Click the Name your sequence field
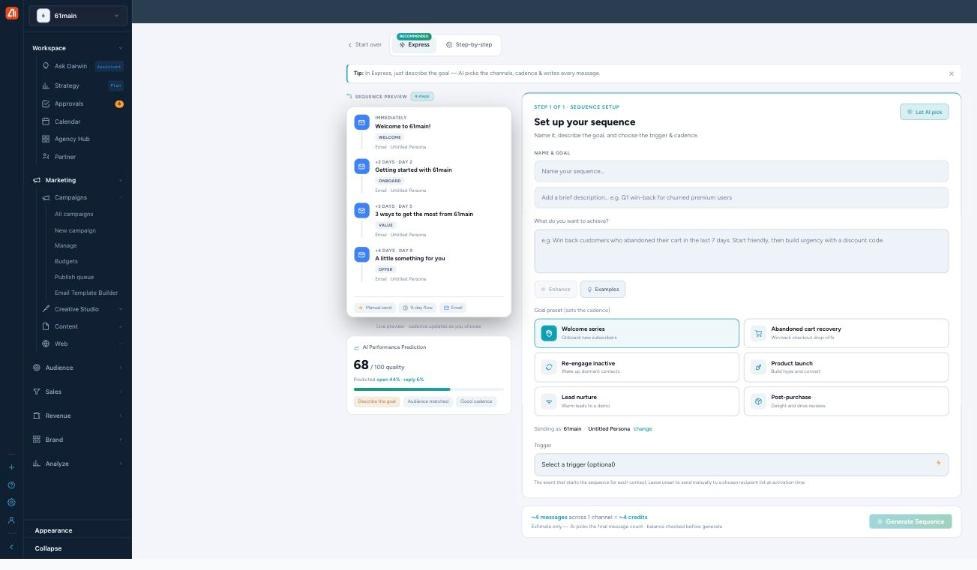This screenshot has width=977, height=570. [x=741, y=171]
